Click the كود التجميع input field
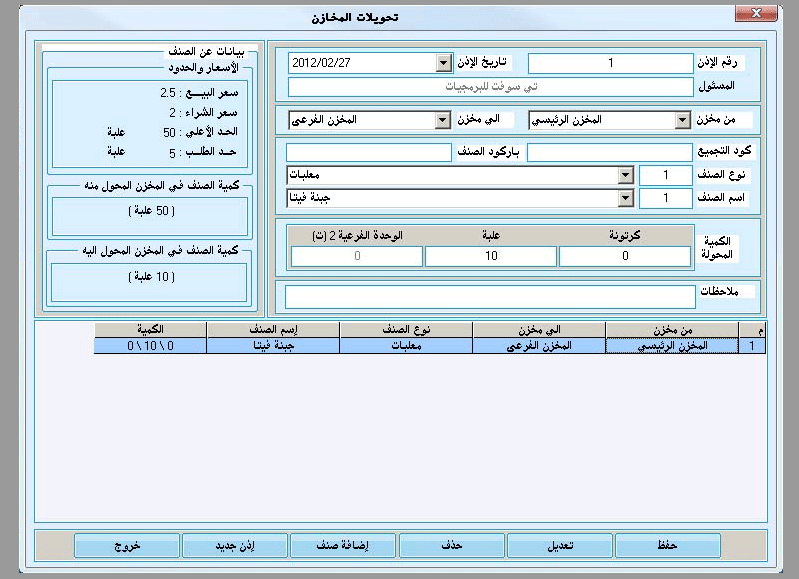This screenshot has height=579, width=799. tap(609, 152)
